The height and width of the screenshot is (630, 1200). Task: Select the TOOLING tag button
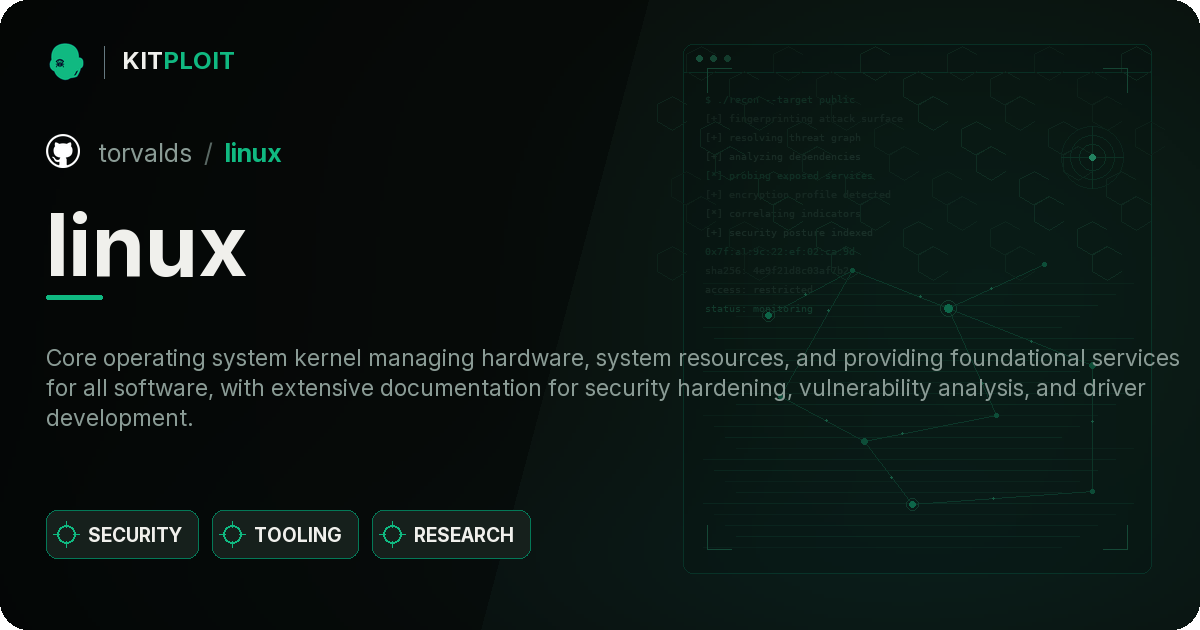click(285, 535)
